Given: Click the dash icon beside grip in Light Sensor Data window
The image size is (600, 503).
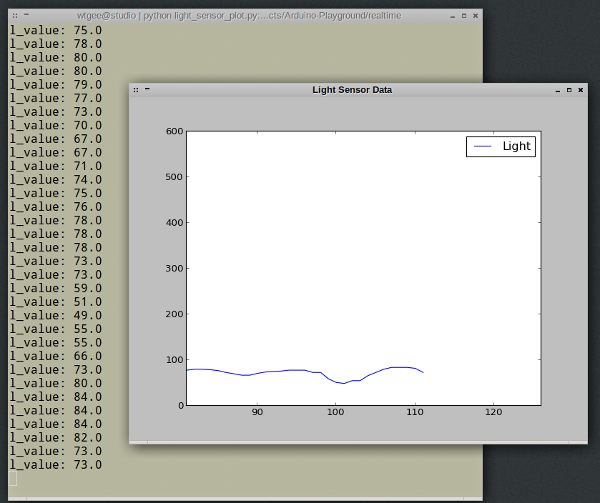Looking at the screenshot, I should click(147, 89).
